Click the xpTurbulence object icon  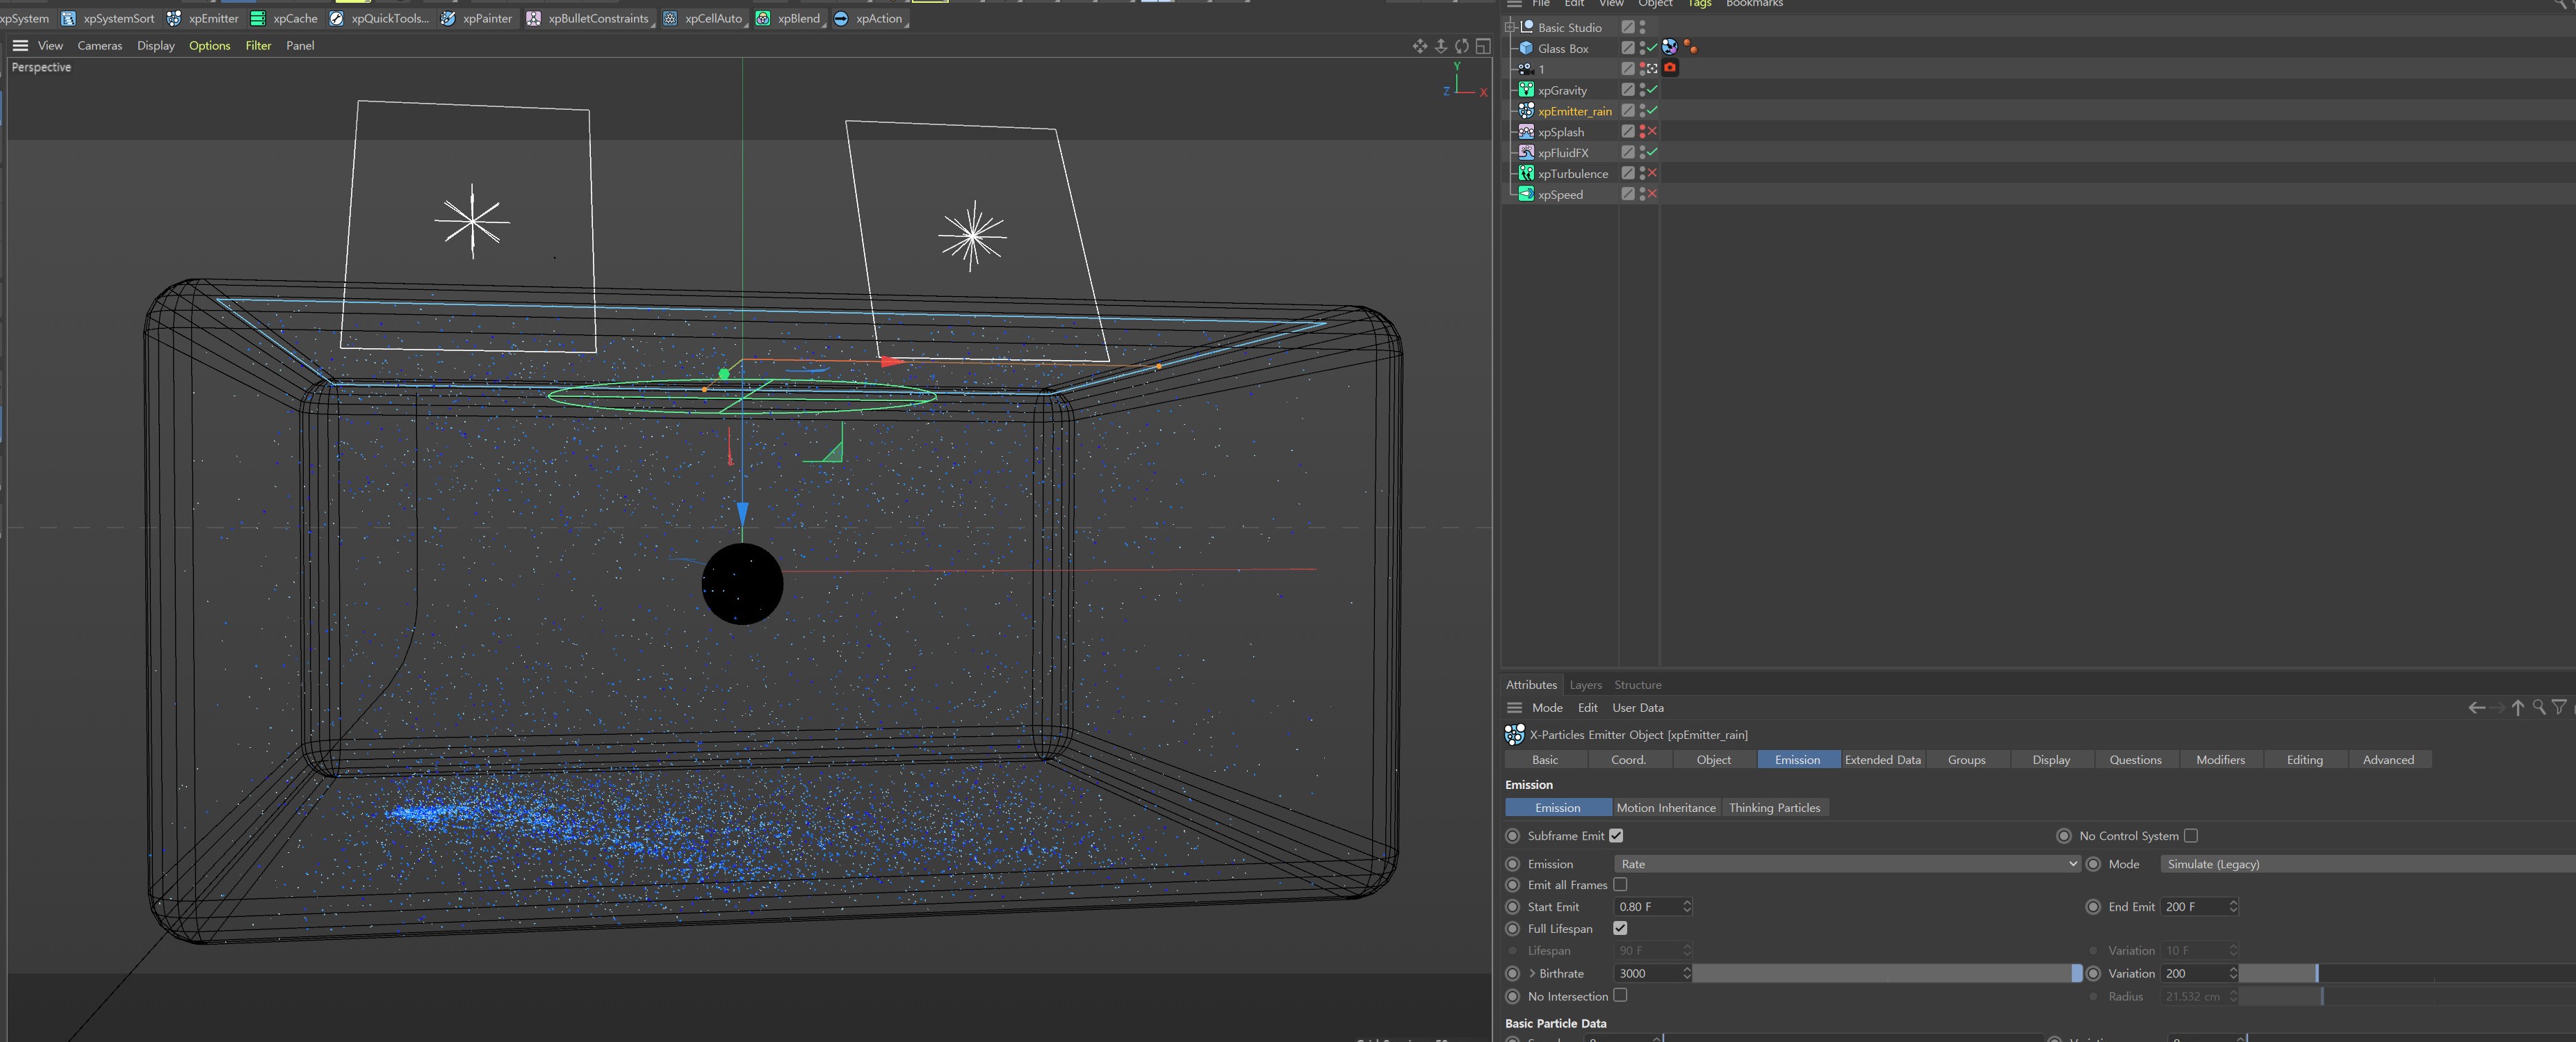[x=1526, y=173]
